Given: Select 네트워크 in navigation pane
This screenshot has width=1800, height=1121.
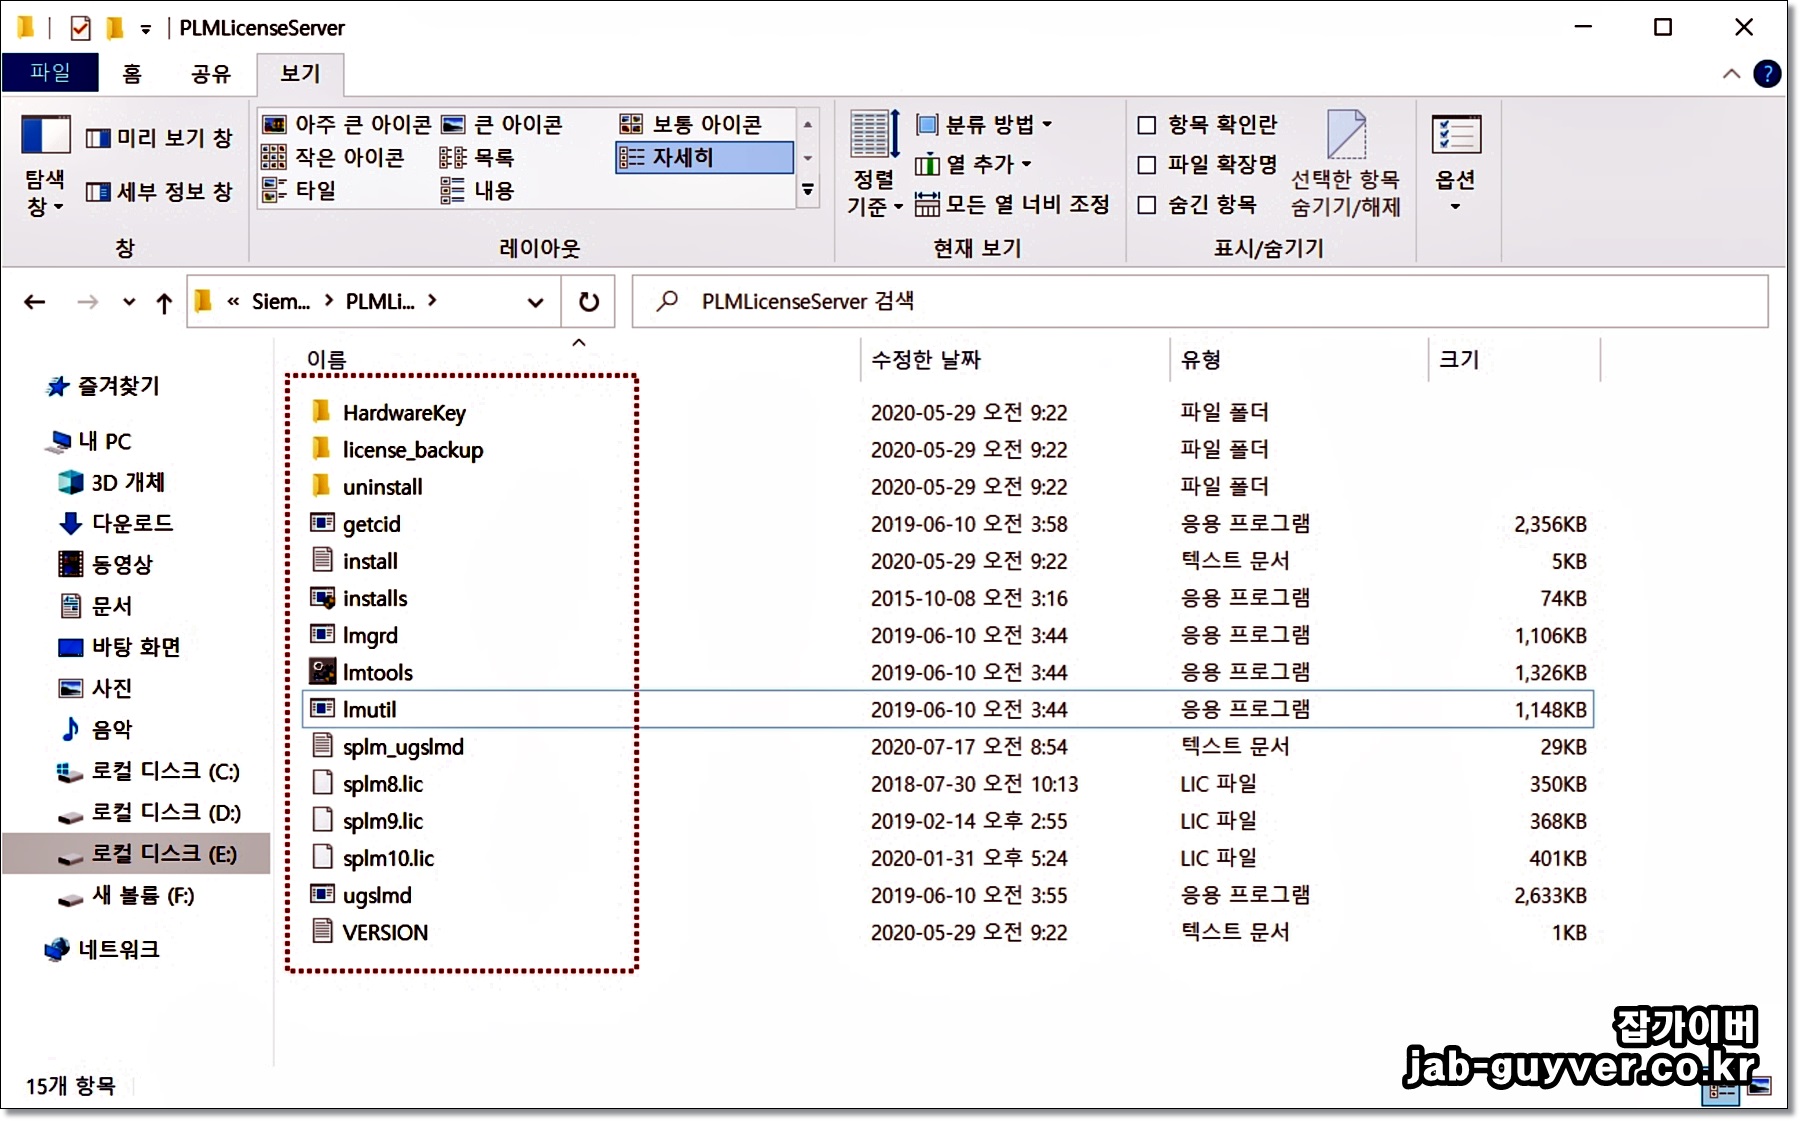Looking at the screenshot, I should [x=102, y=949].
